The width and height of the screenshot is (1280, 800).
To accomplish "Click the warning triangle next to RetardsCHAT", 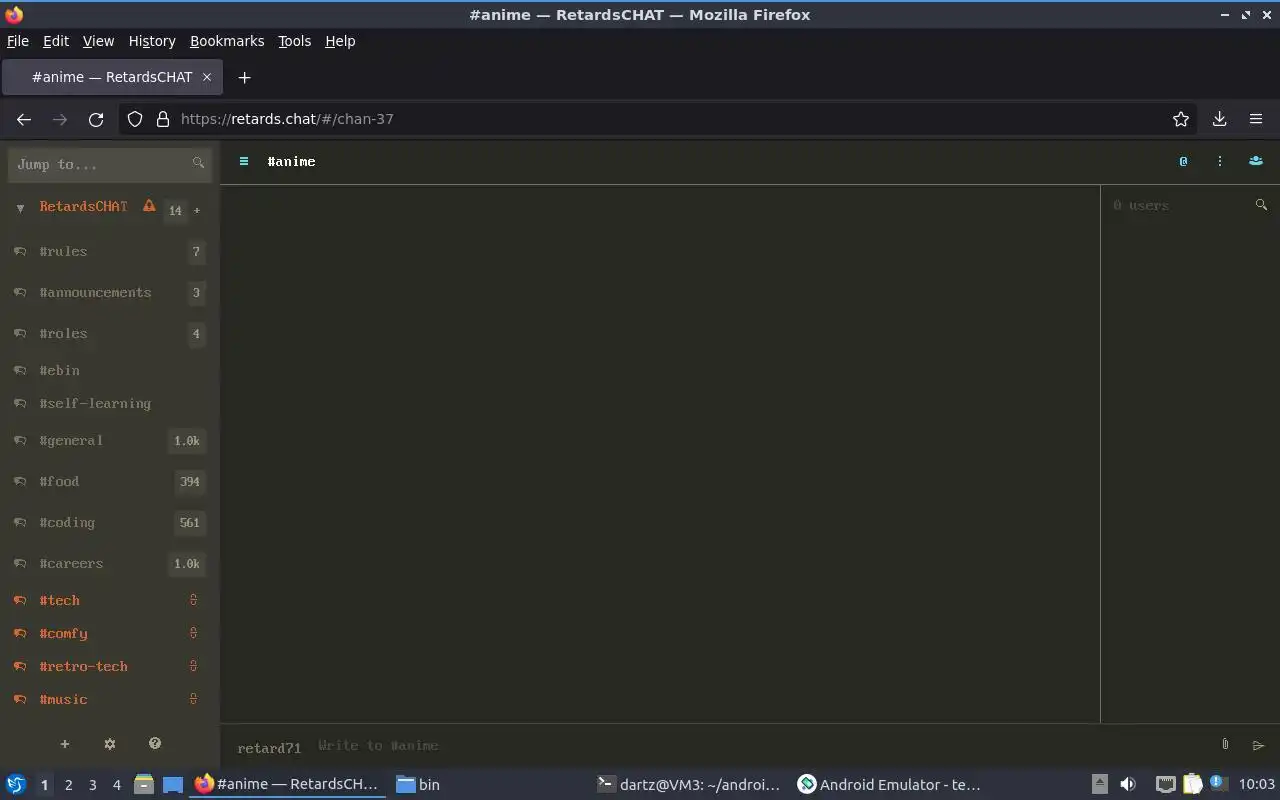I will [149, 206].
